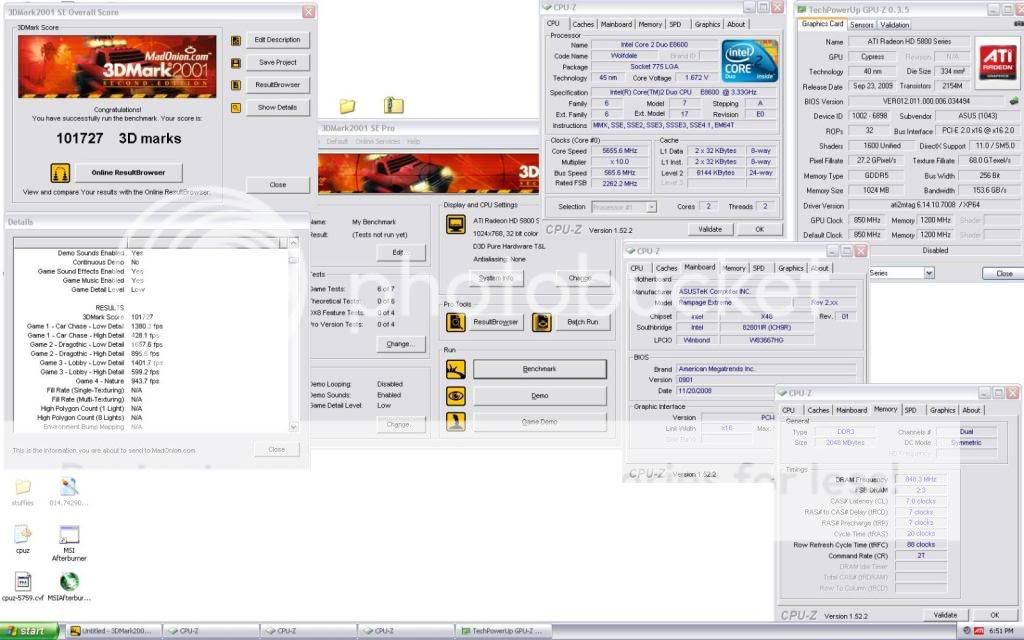Click the ResultBrowser icon under Pro Tools
Image resolution: width=1024 pixels, height=640 pixels.
tap(455, 322)
